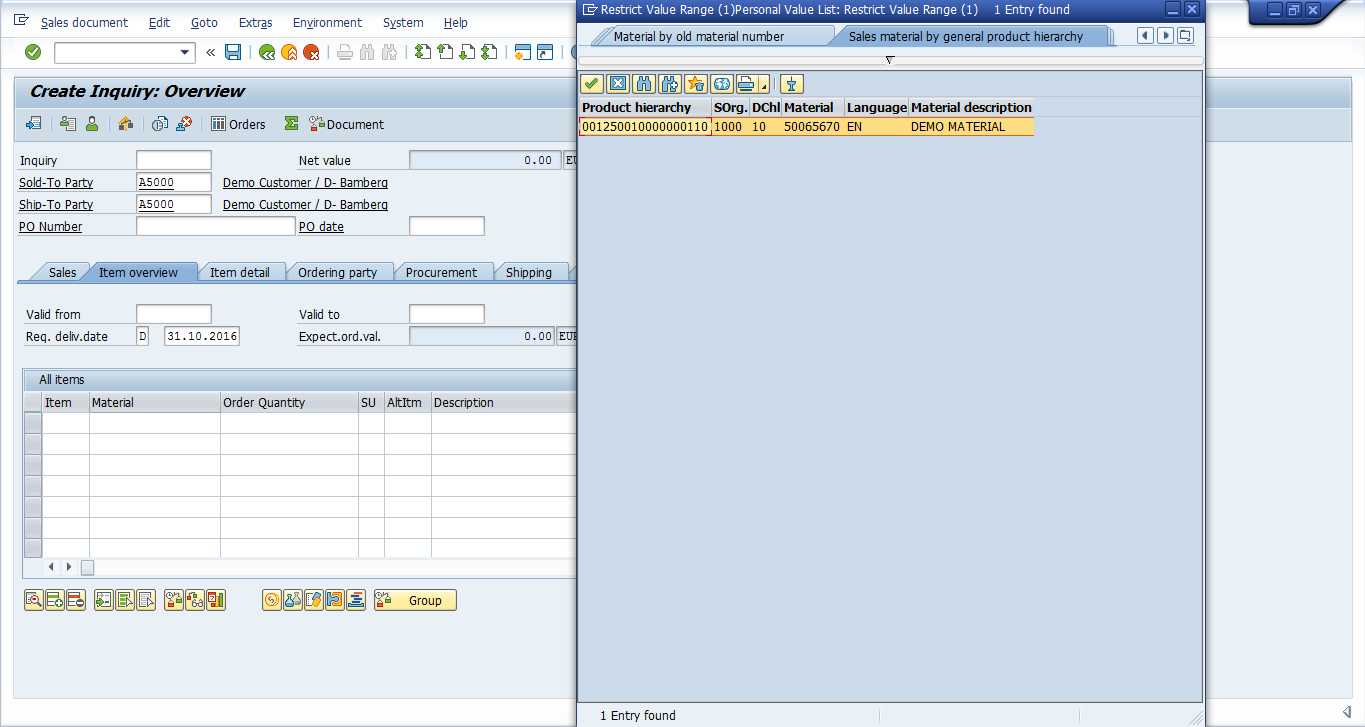Show previous search help tab arrow
This screenshot has width=1365, height=727.
pos(1147,36)
